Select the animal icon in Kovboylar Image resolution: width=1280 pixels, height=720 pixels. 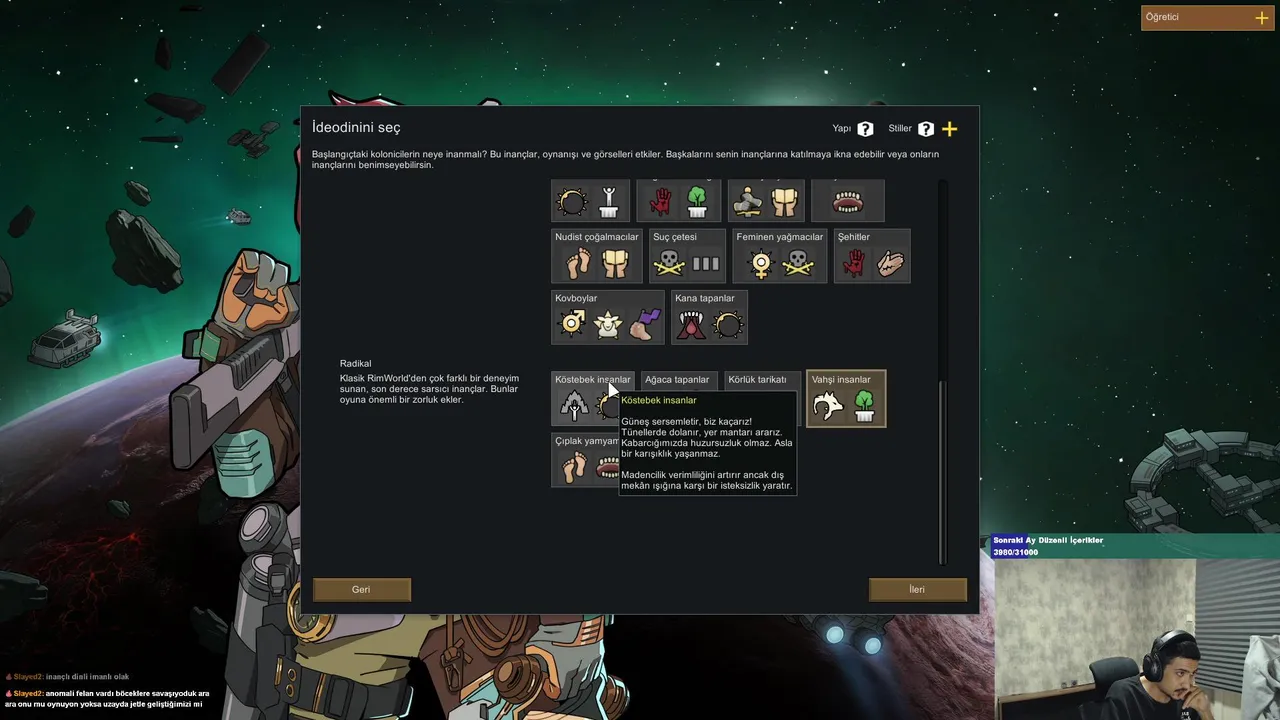[608, 325]
